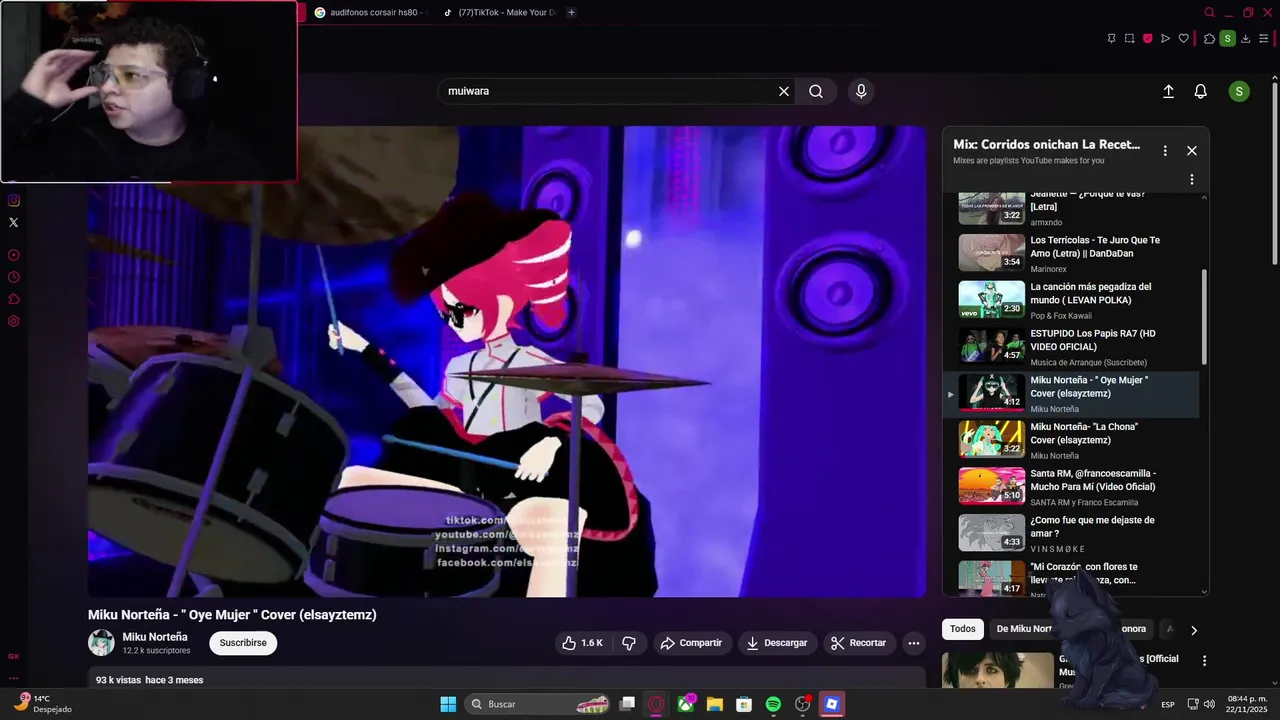Image resolution: width=1280 pixels, height=720 pixels.
Task: Open the Miku Norteña channel avatar
Action: (x=101, y=643)
